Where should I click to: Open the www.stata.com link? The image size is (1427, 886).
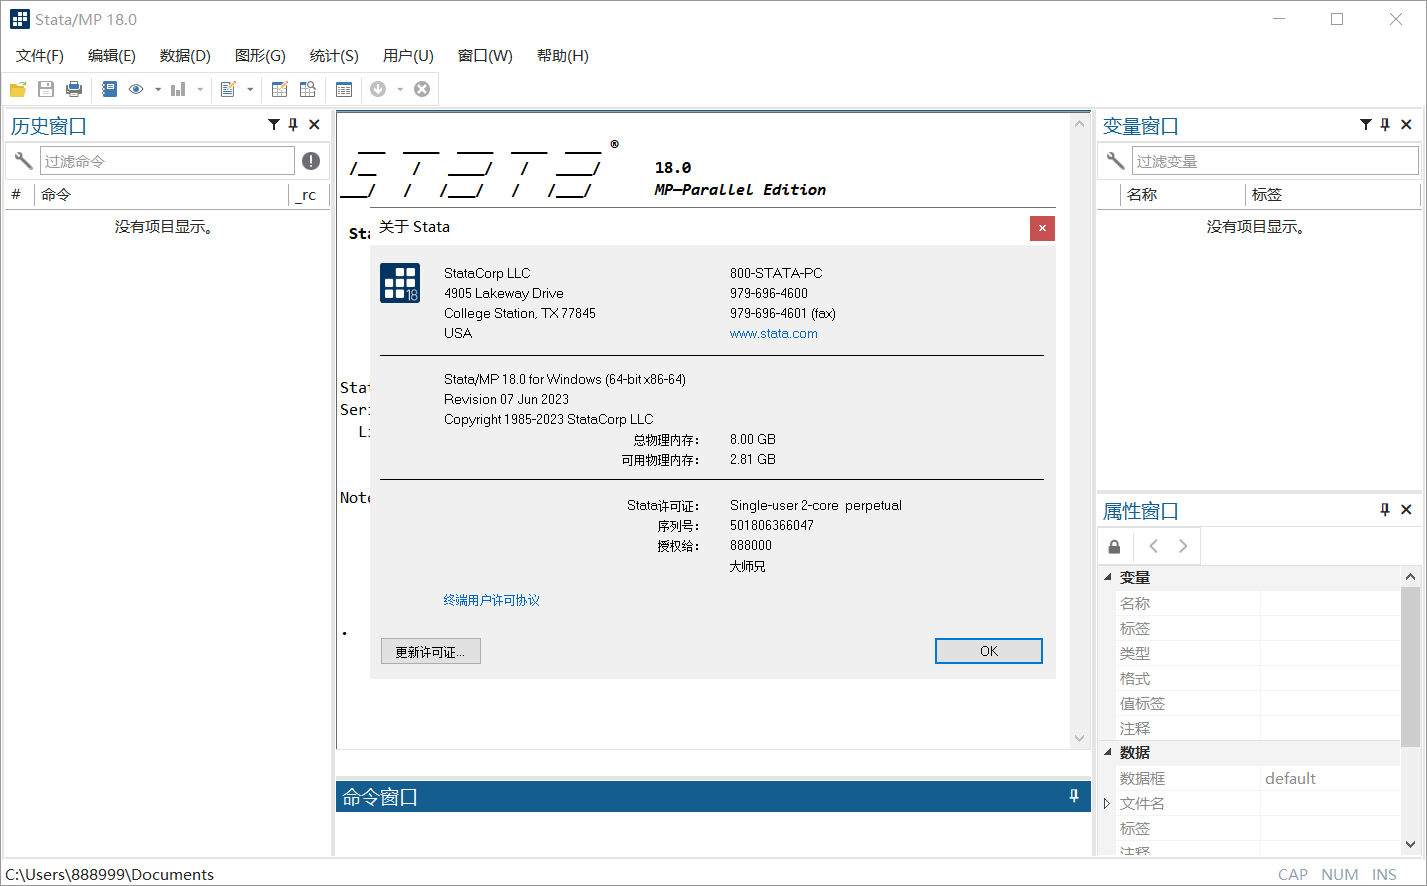[x=774, y=334]
